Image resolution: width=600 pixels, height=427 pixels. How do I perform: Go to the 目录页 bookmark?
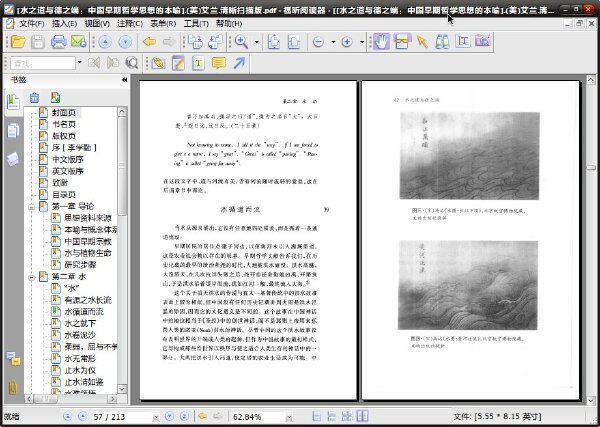64,195
